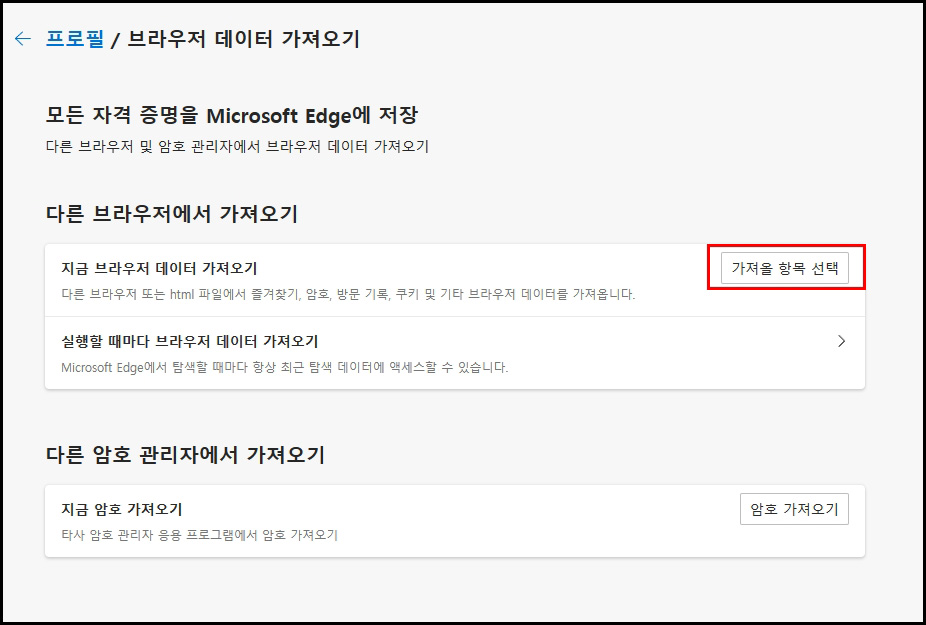Open the 프로필 breadcrumb link
The width and height of the screenshot is (926, 625).
[75, 39]
